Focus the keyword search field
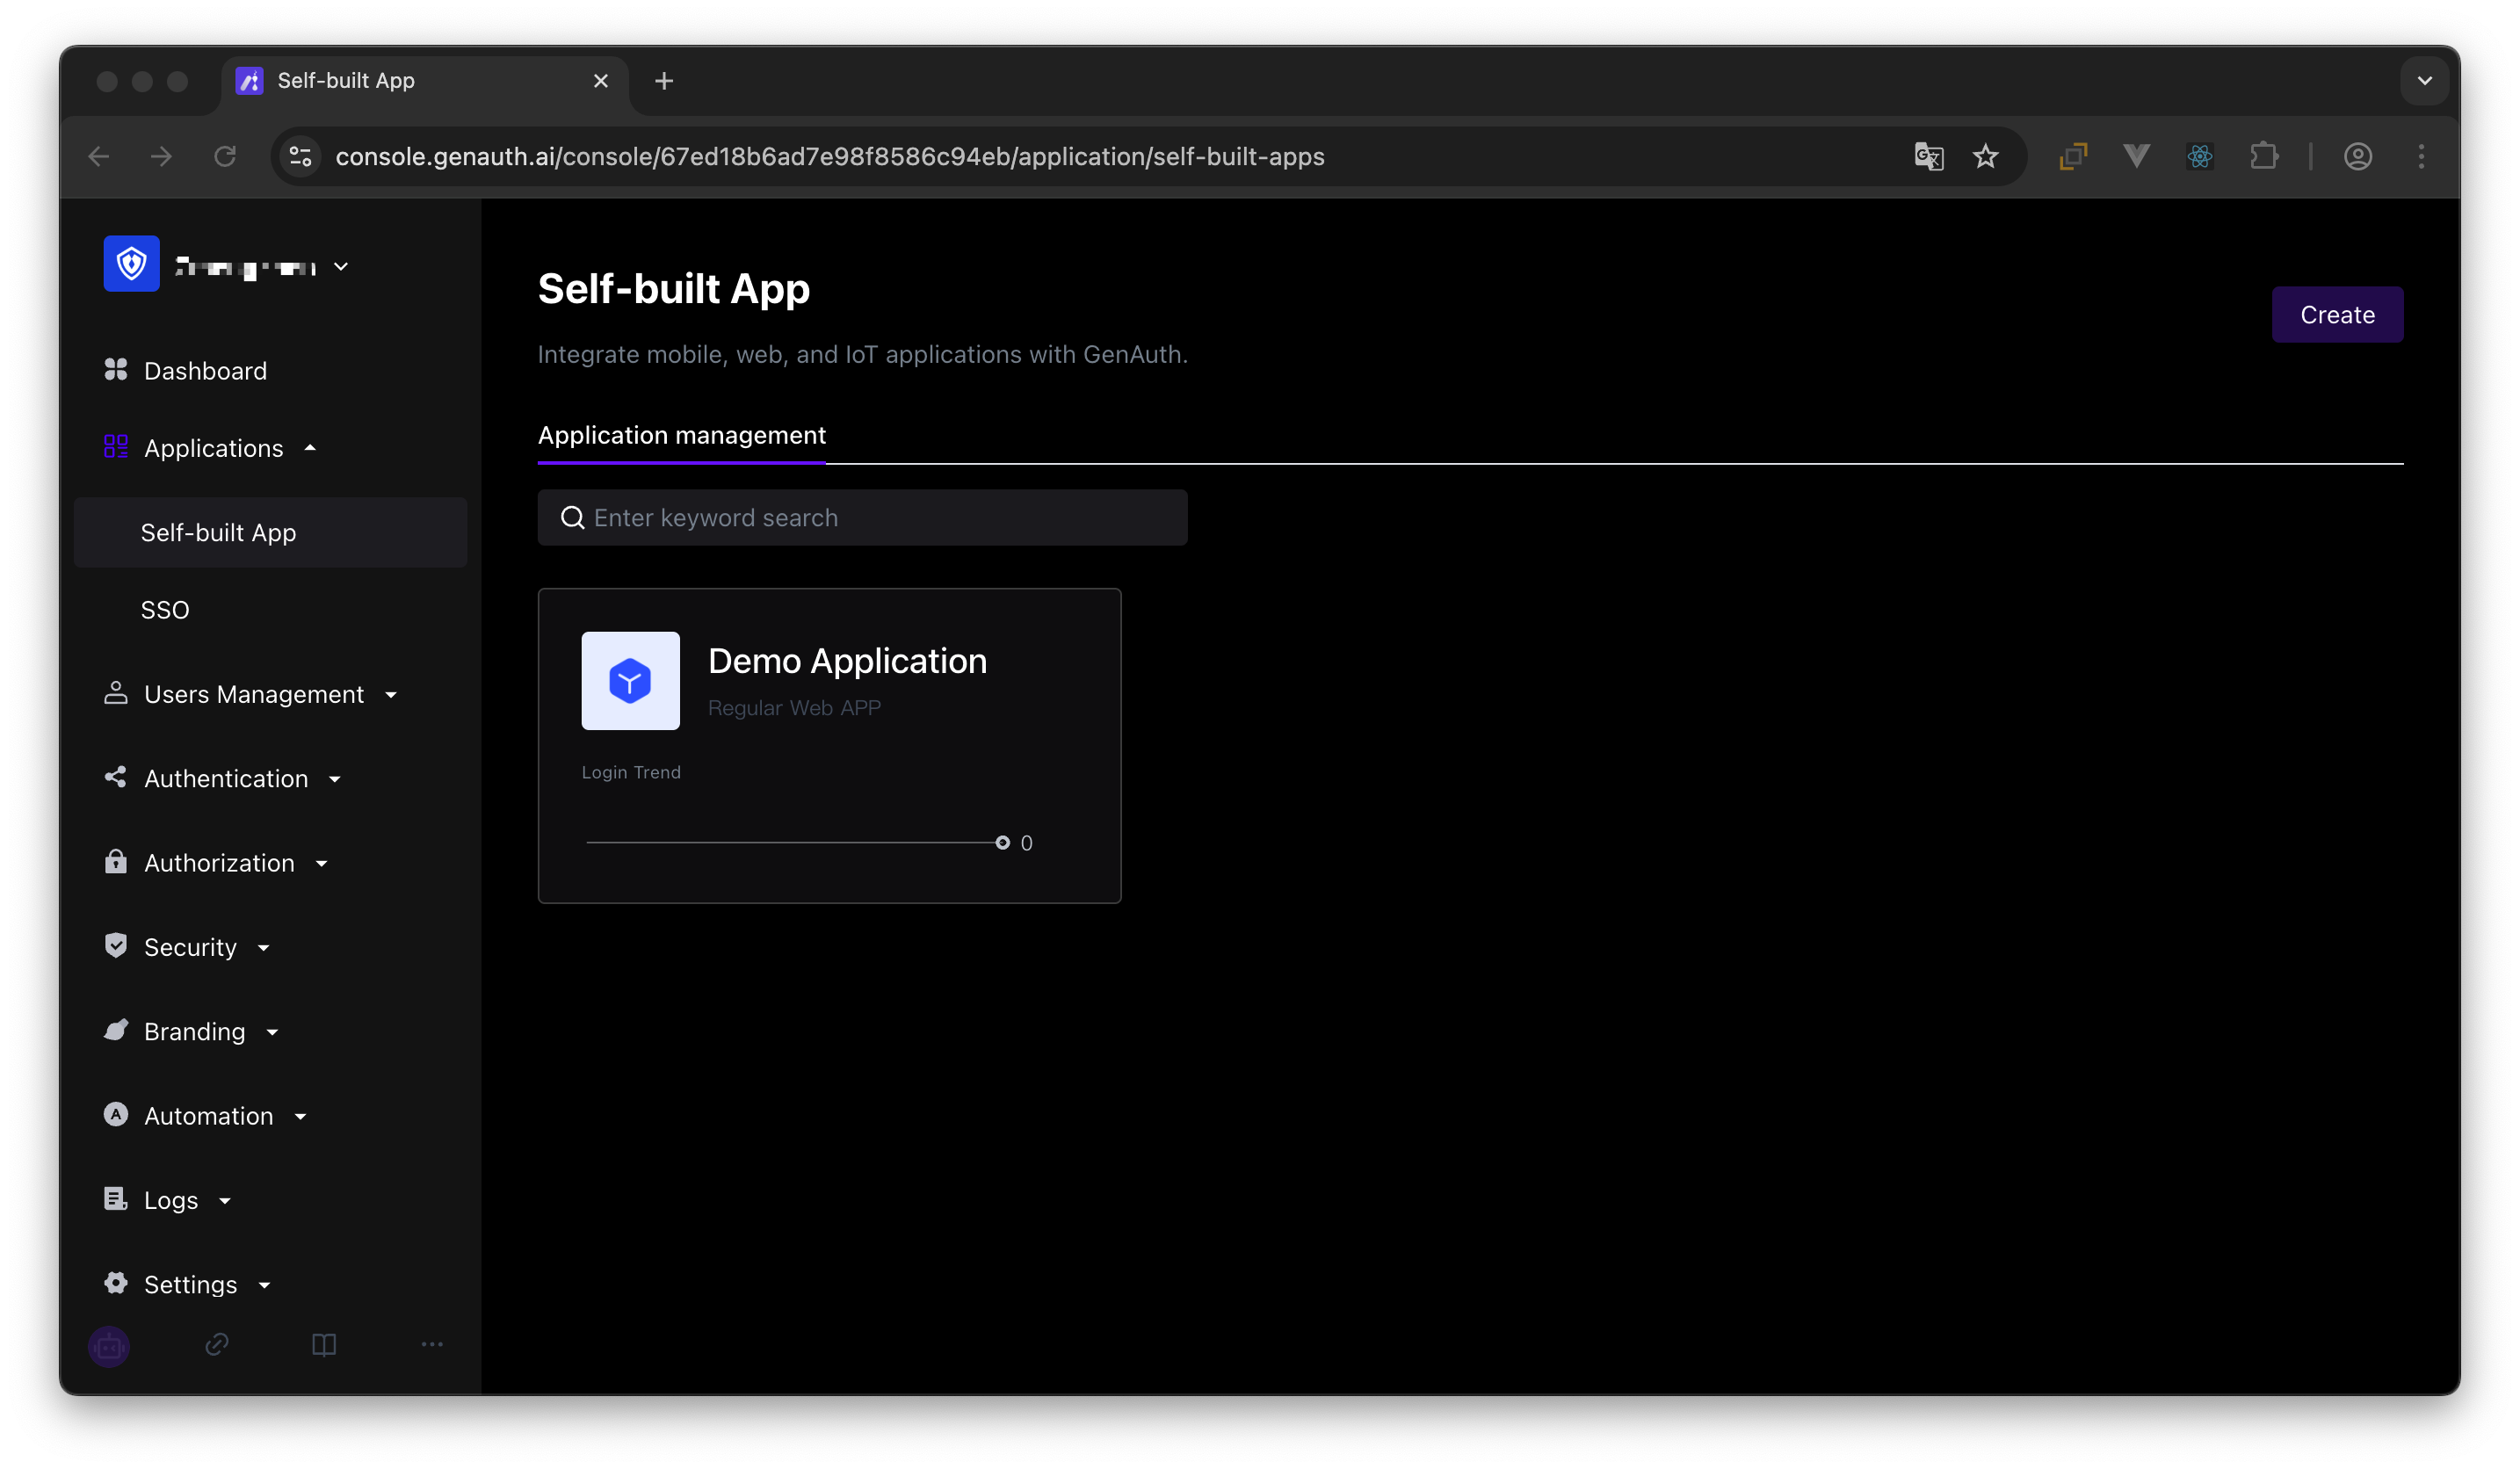The height and width of the screenshot is (1469, 2520). pos(862,518)
